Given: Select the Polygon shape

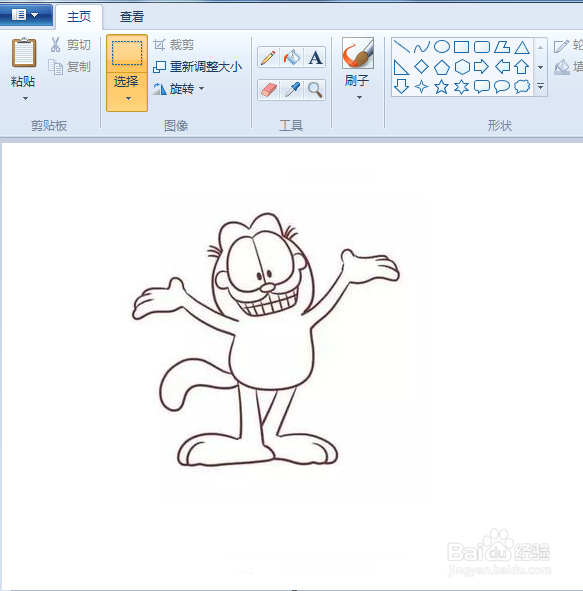Looking at the screenshot, I should [x=502, y=47].
